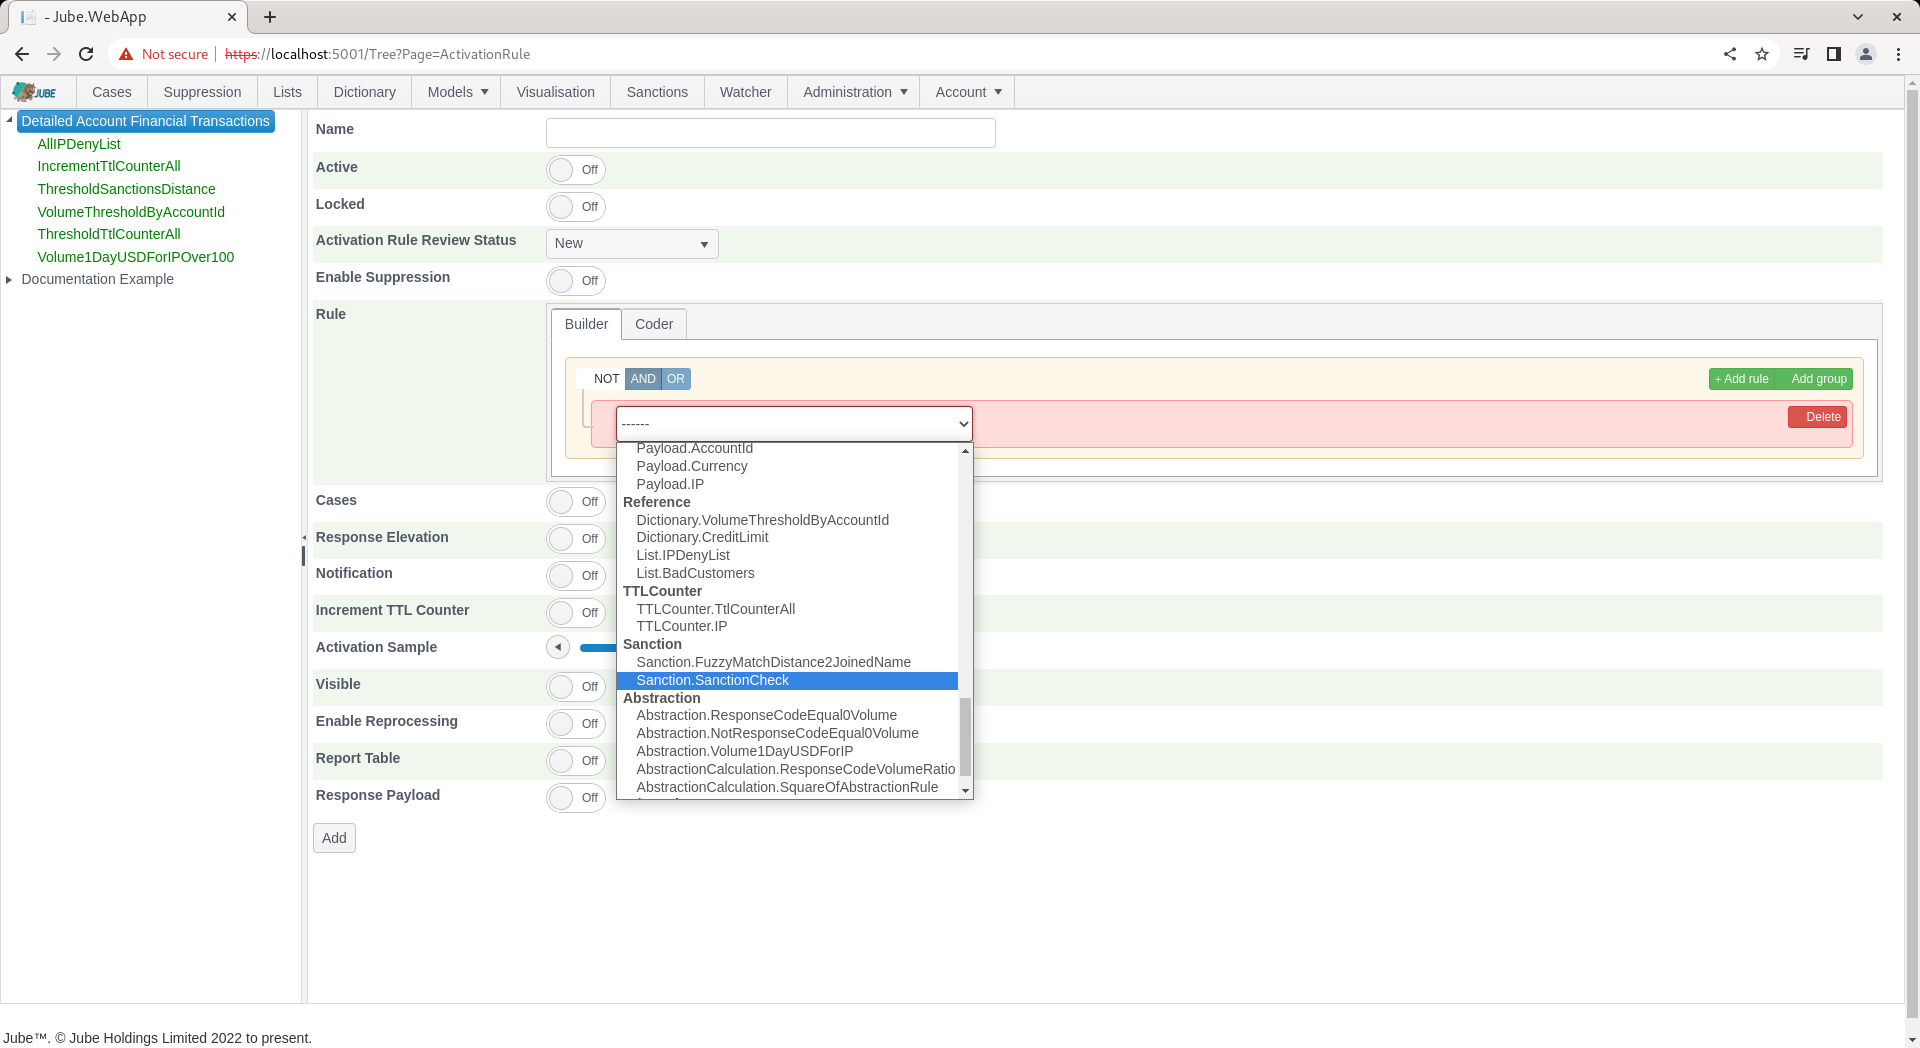Click the Jube logo icon
Image resolution: width=1920 pixels, height=1048 pixels.
pos(34,92)
